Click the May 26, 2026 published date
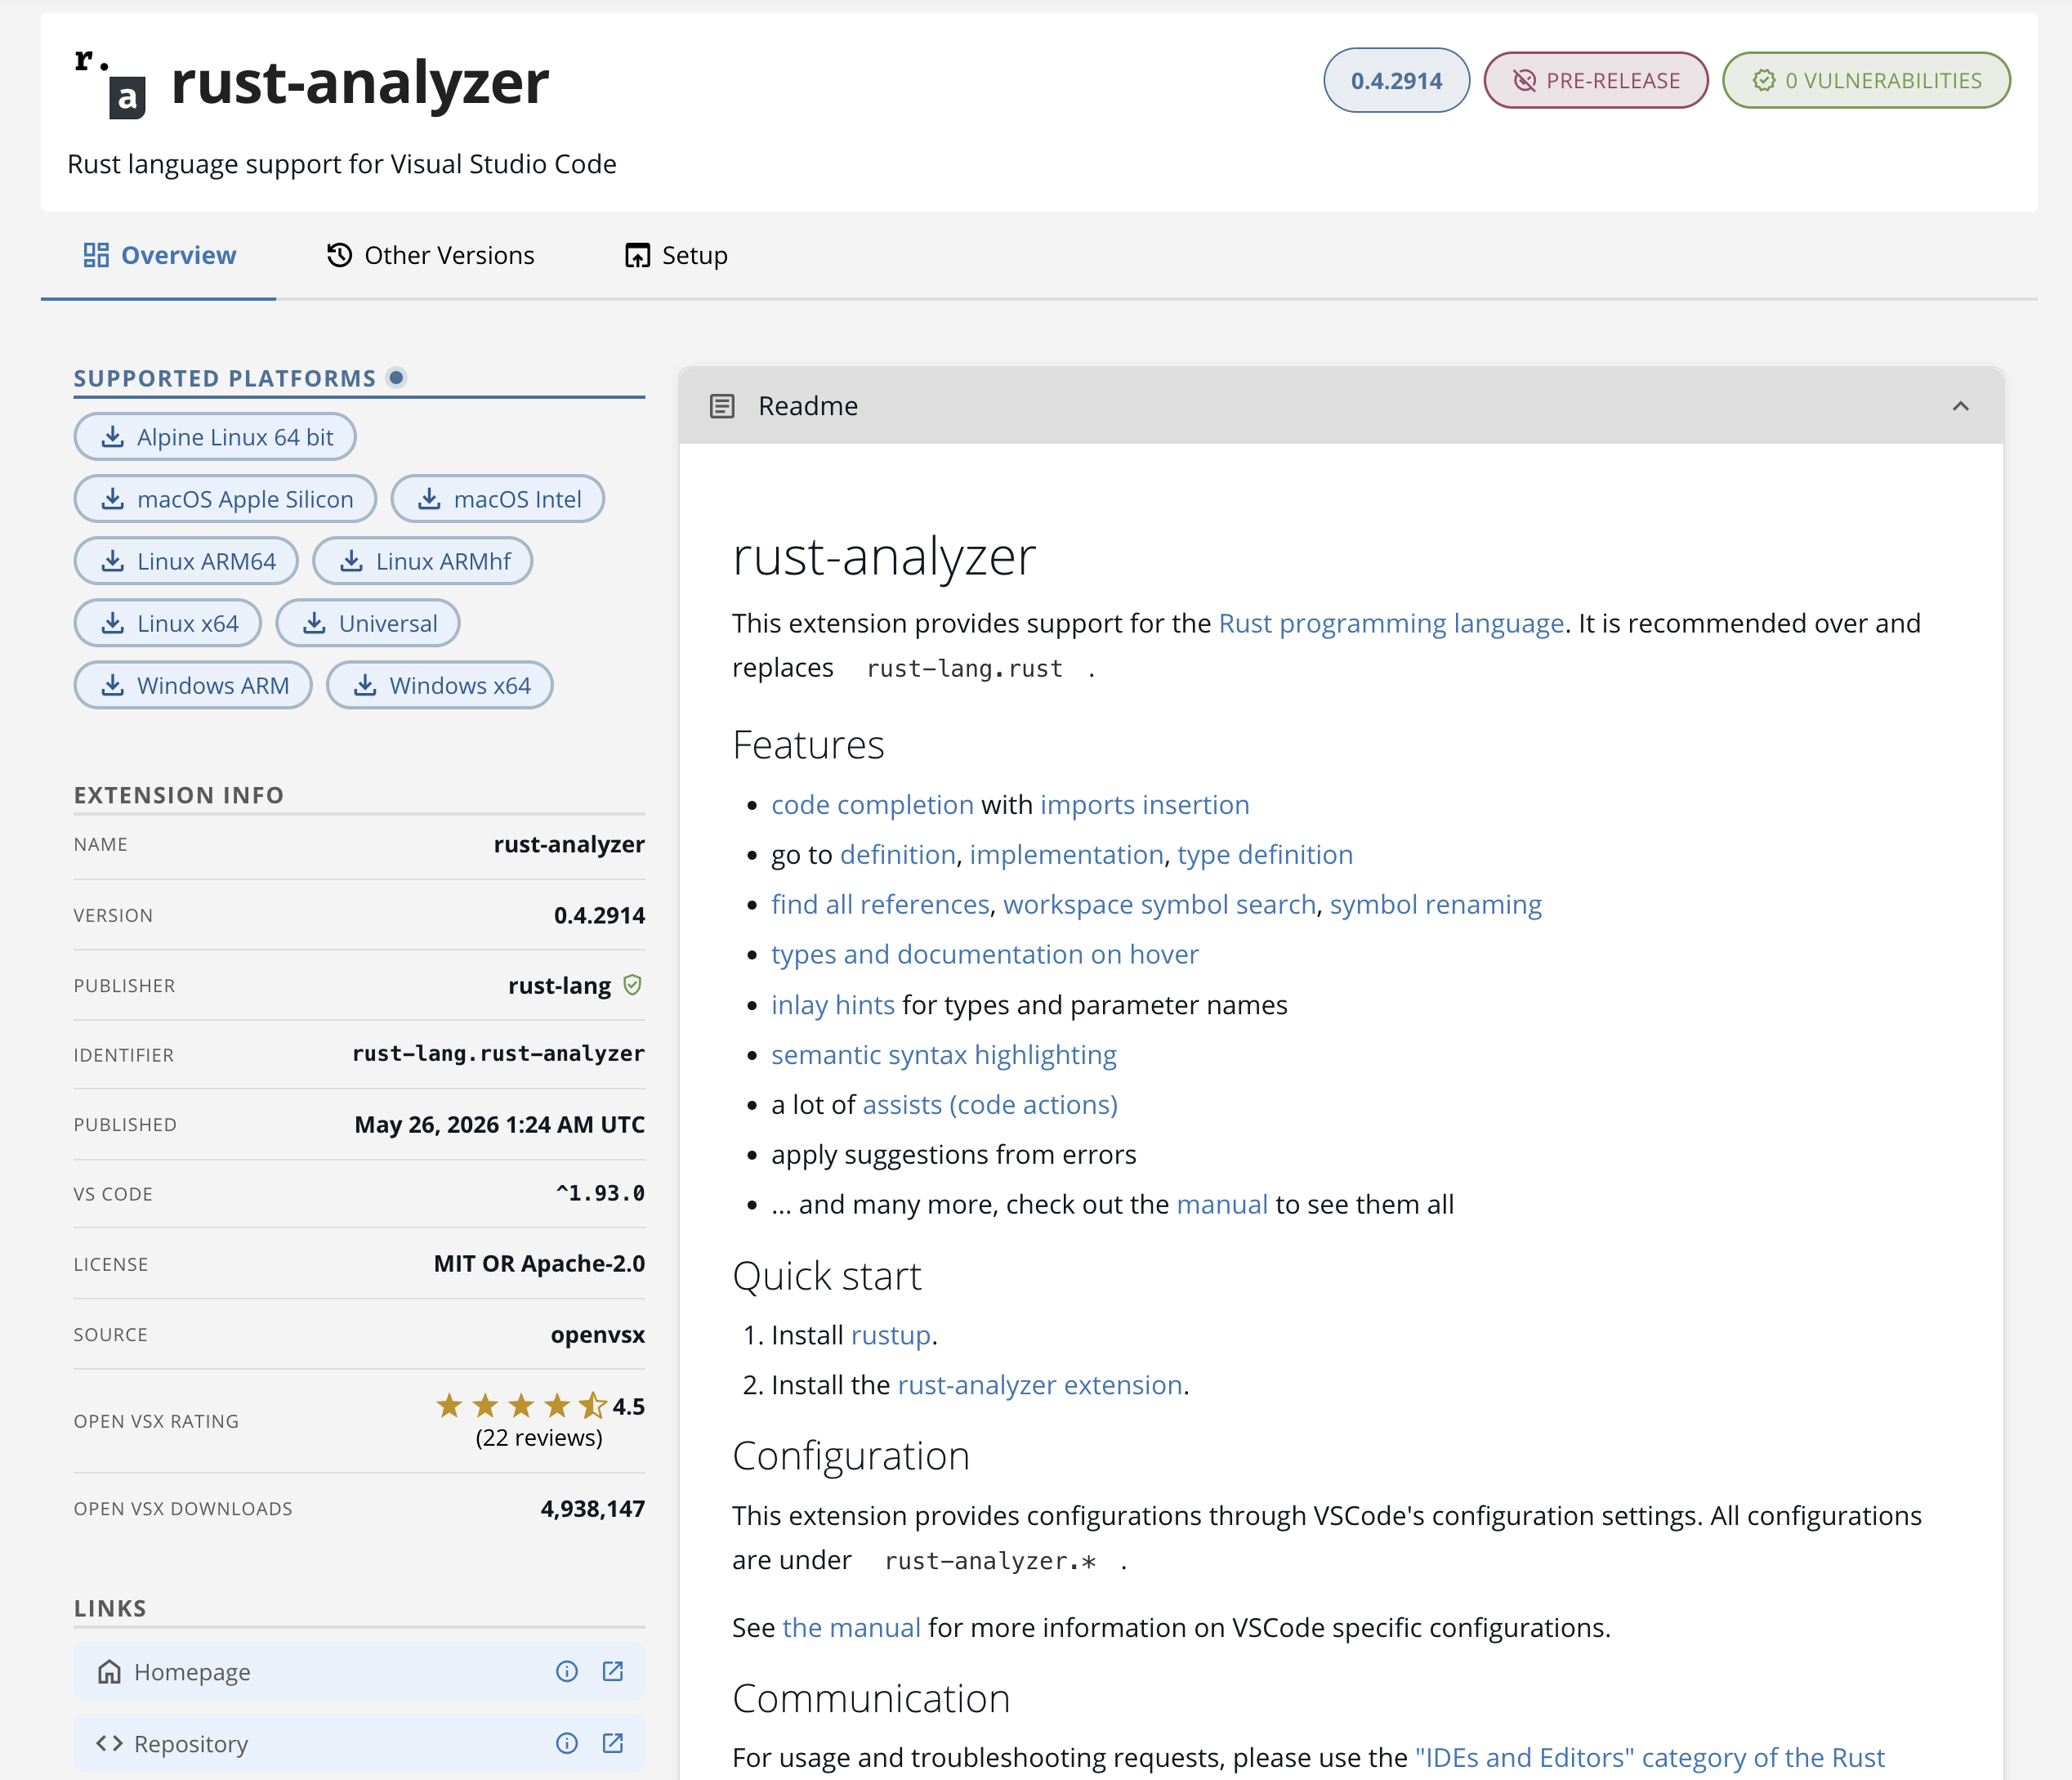Screen dimensions: 2072x1780 click(x=499, y=1124)
